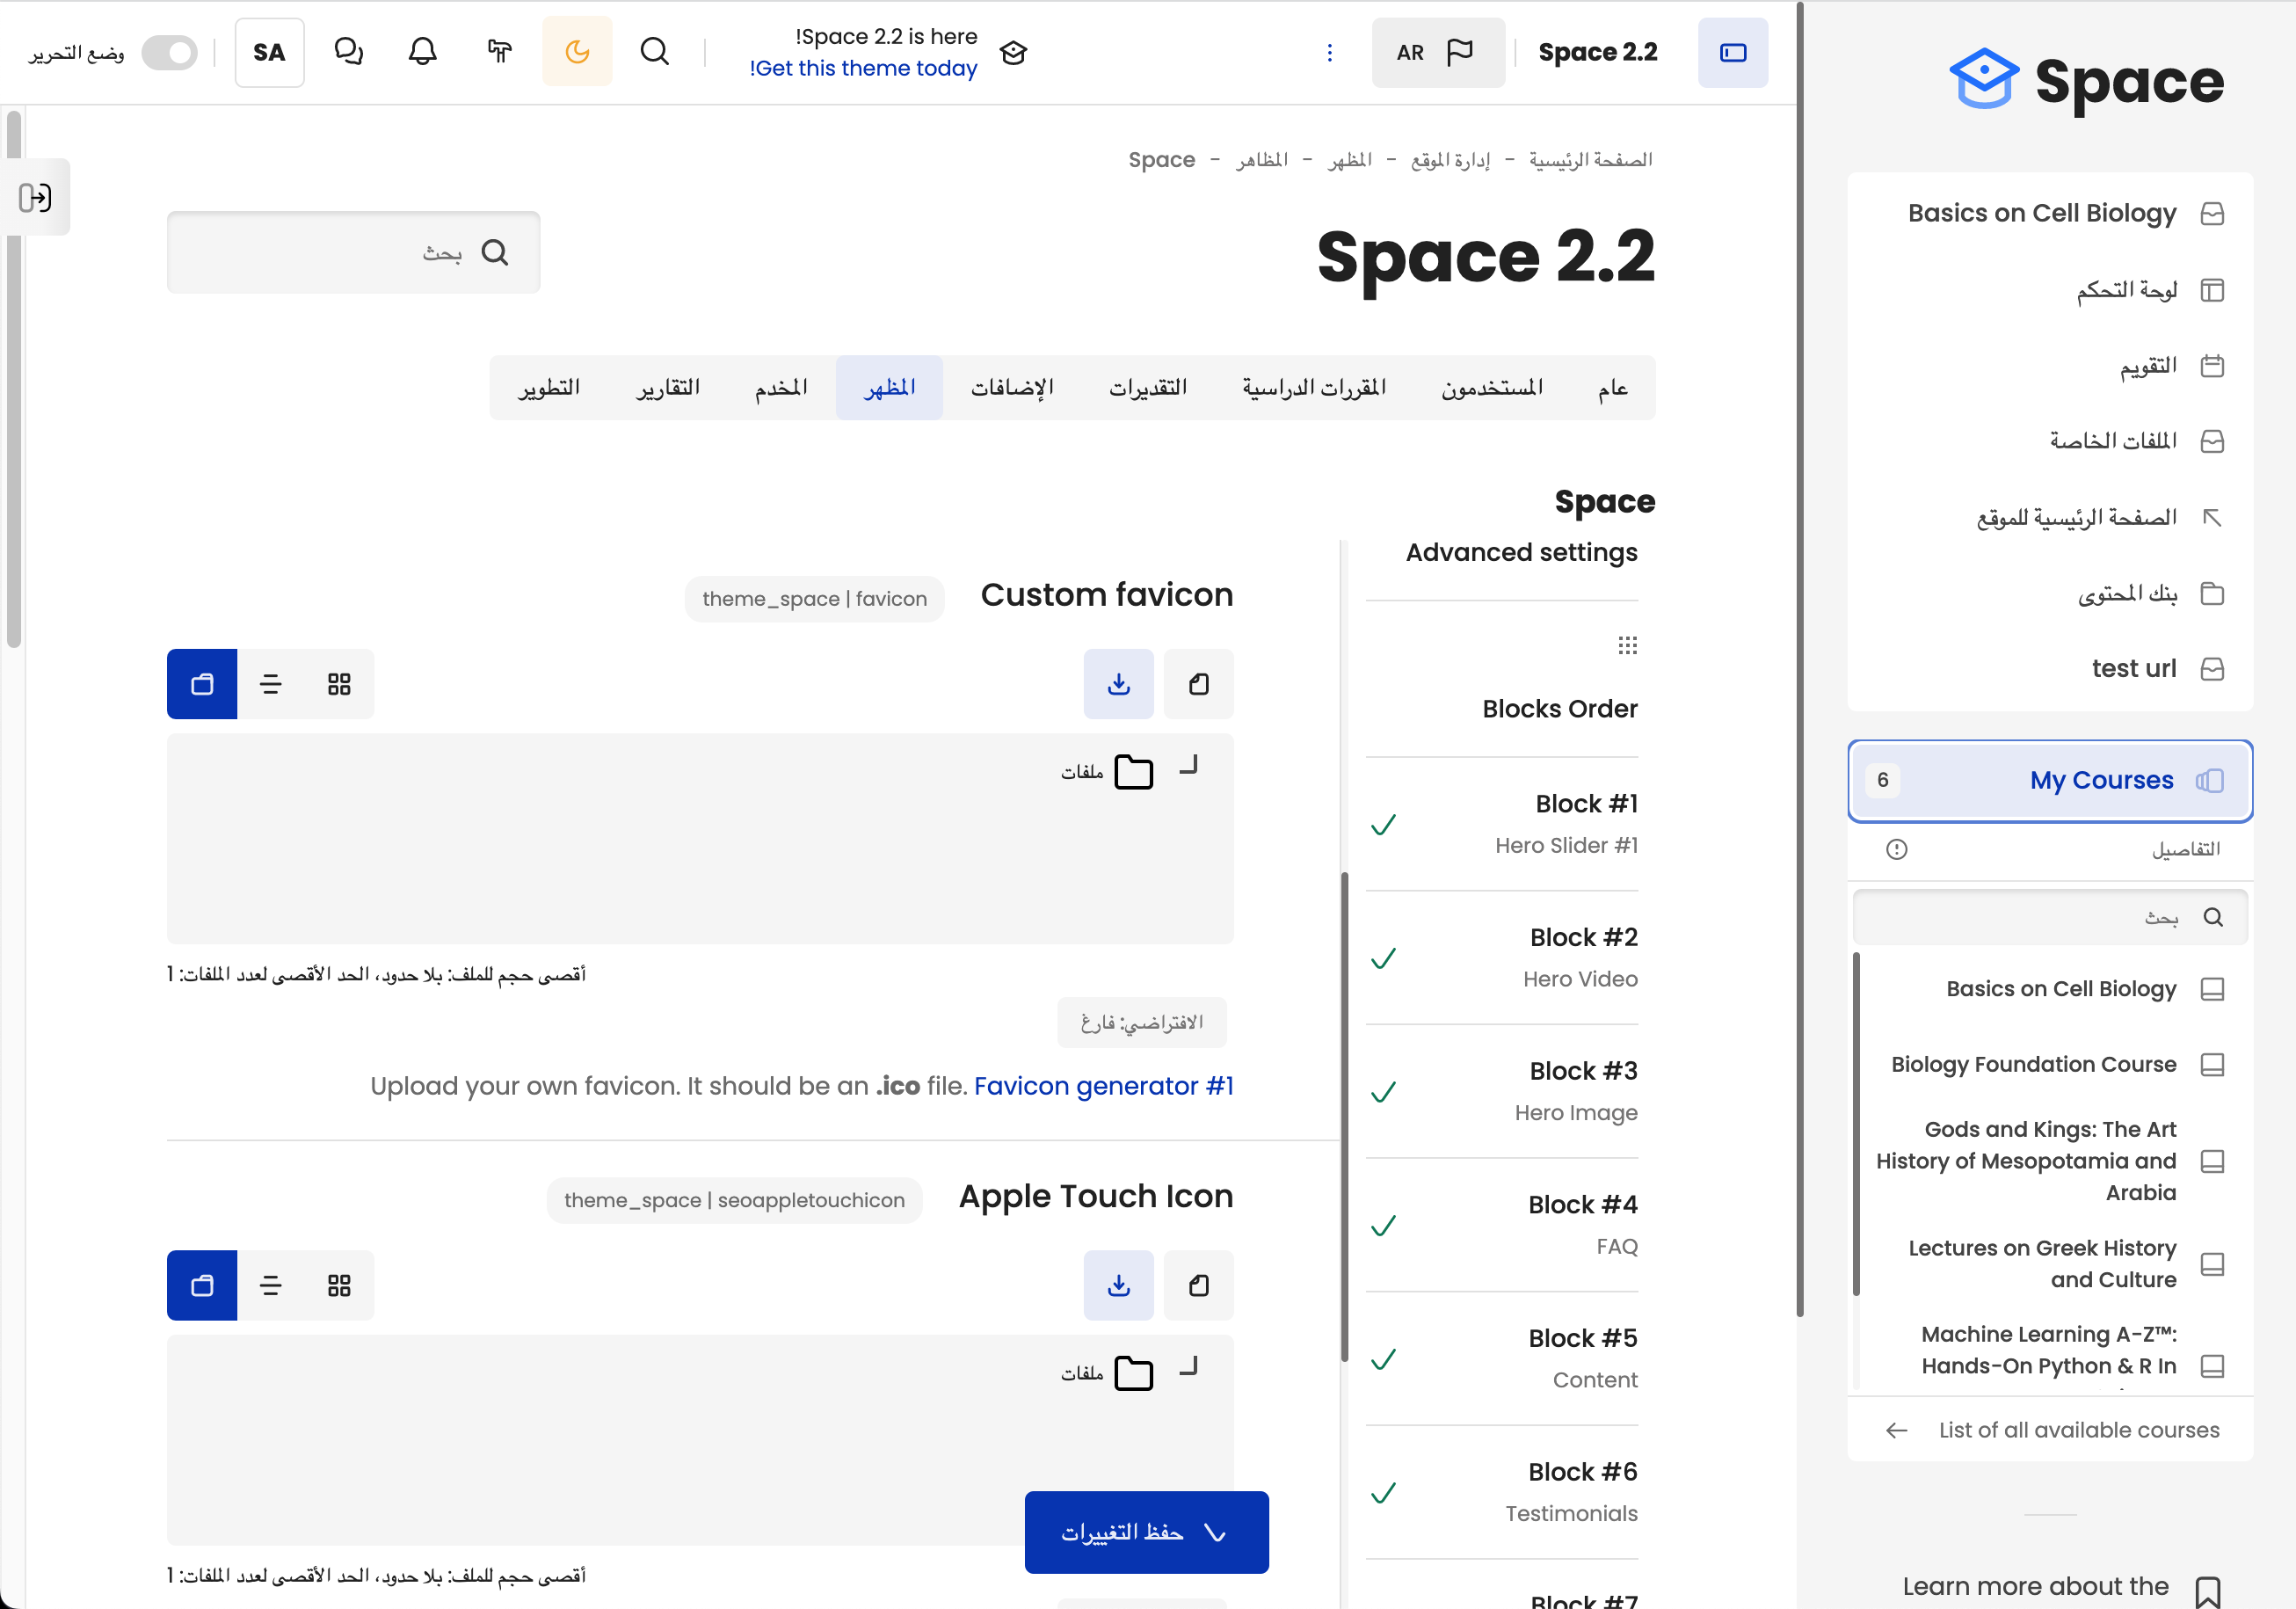
Task: Switch to the التقديرات tab
Action: 1147,387
